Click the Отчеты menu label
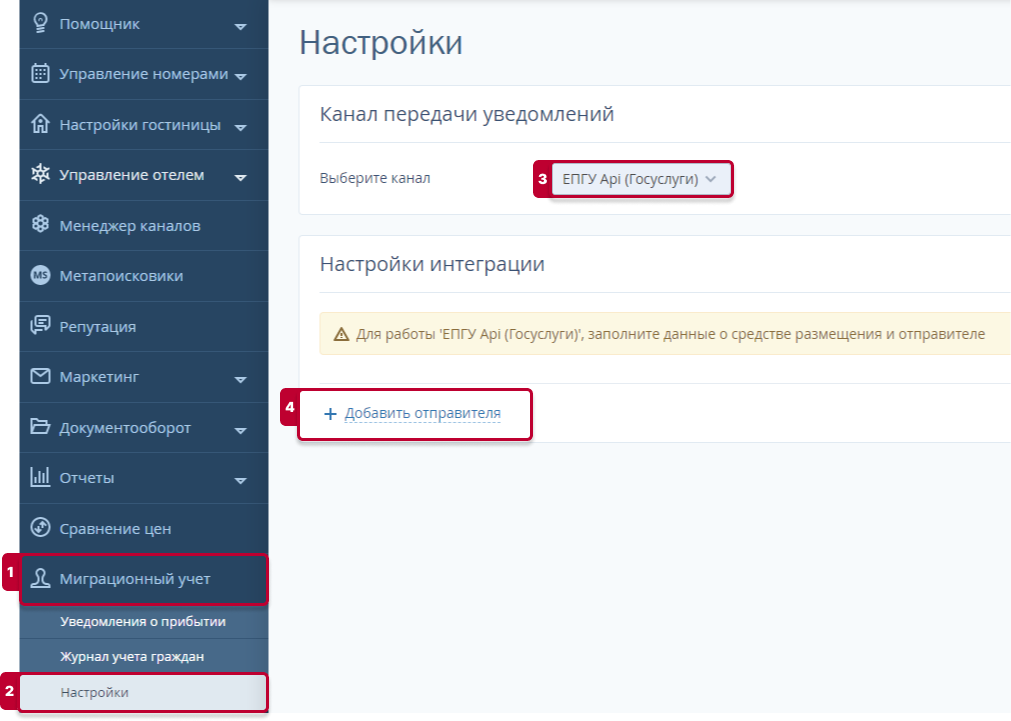 (87, 478)
